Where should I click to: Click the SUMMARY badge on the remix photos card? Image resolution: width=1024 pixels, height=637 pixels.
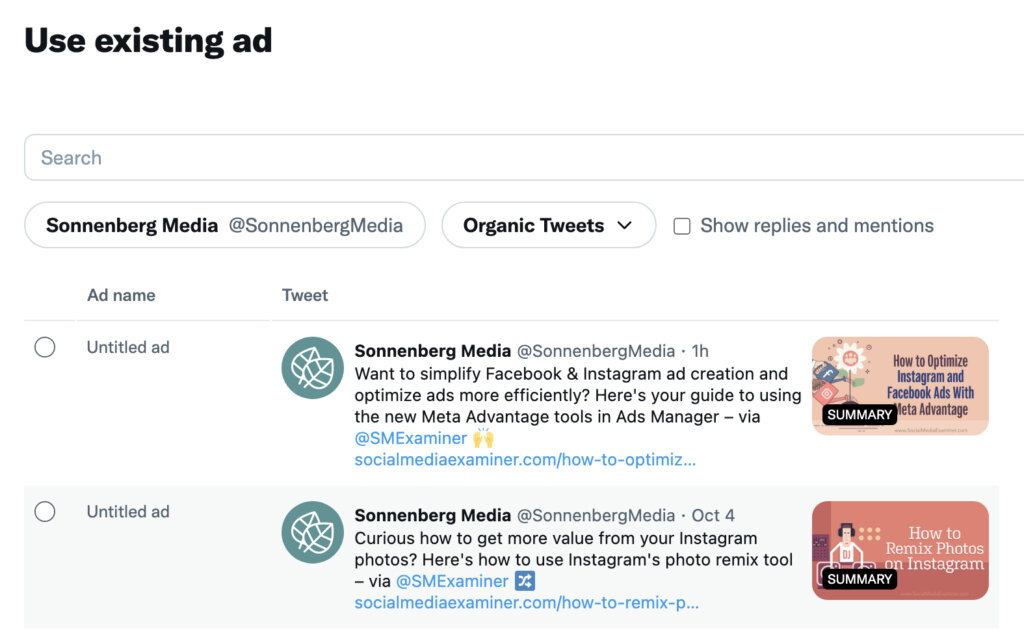(x=859, y=578)
